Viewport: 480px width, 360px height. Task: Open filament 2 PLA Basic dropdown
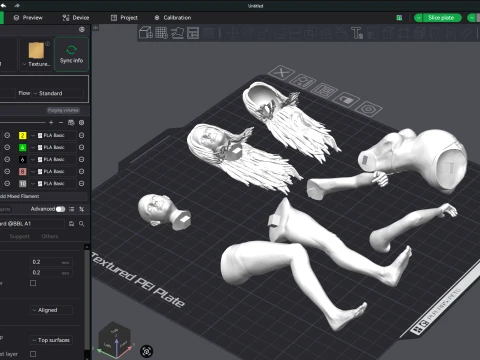(53, 135)
